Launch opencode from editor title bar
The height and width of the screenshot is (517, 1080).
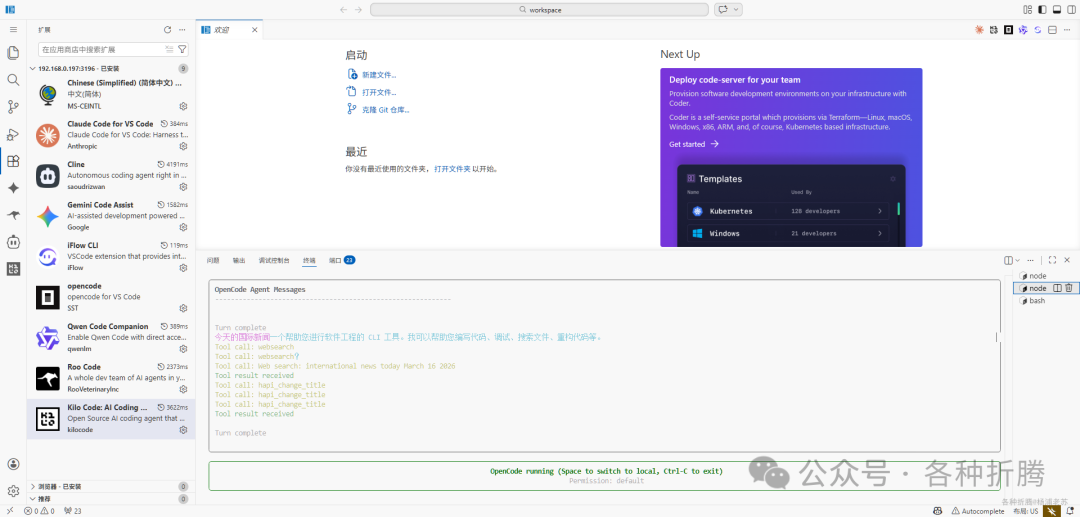(x=1008, y=30)
